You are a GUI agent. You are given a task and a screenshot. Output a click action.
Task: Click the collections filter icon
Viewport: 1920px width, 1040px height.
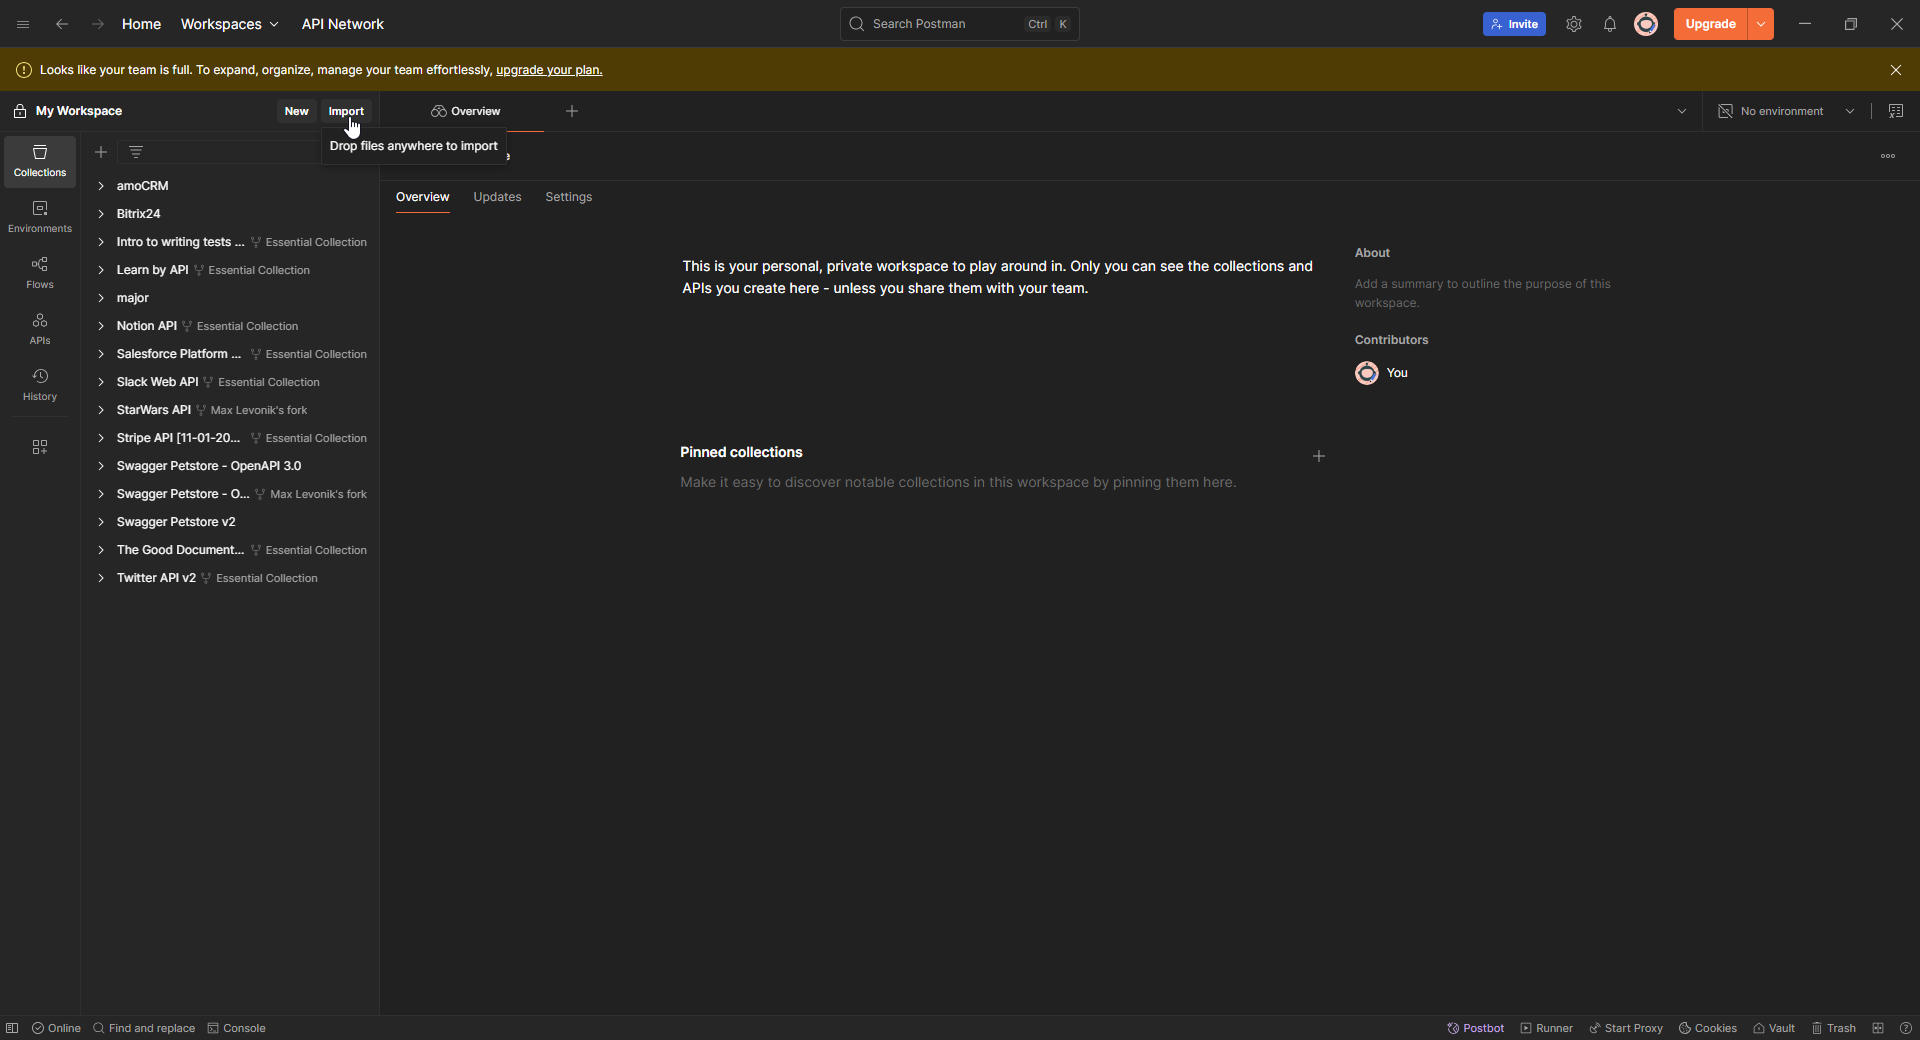tap(136, 152)
